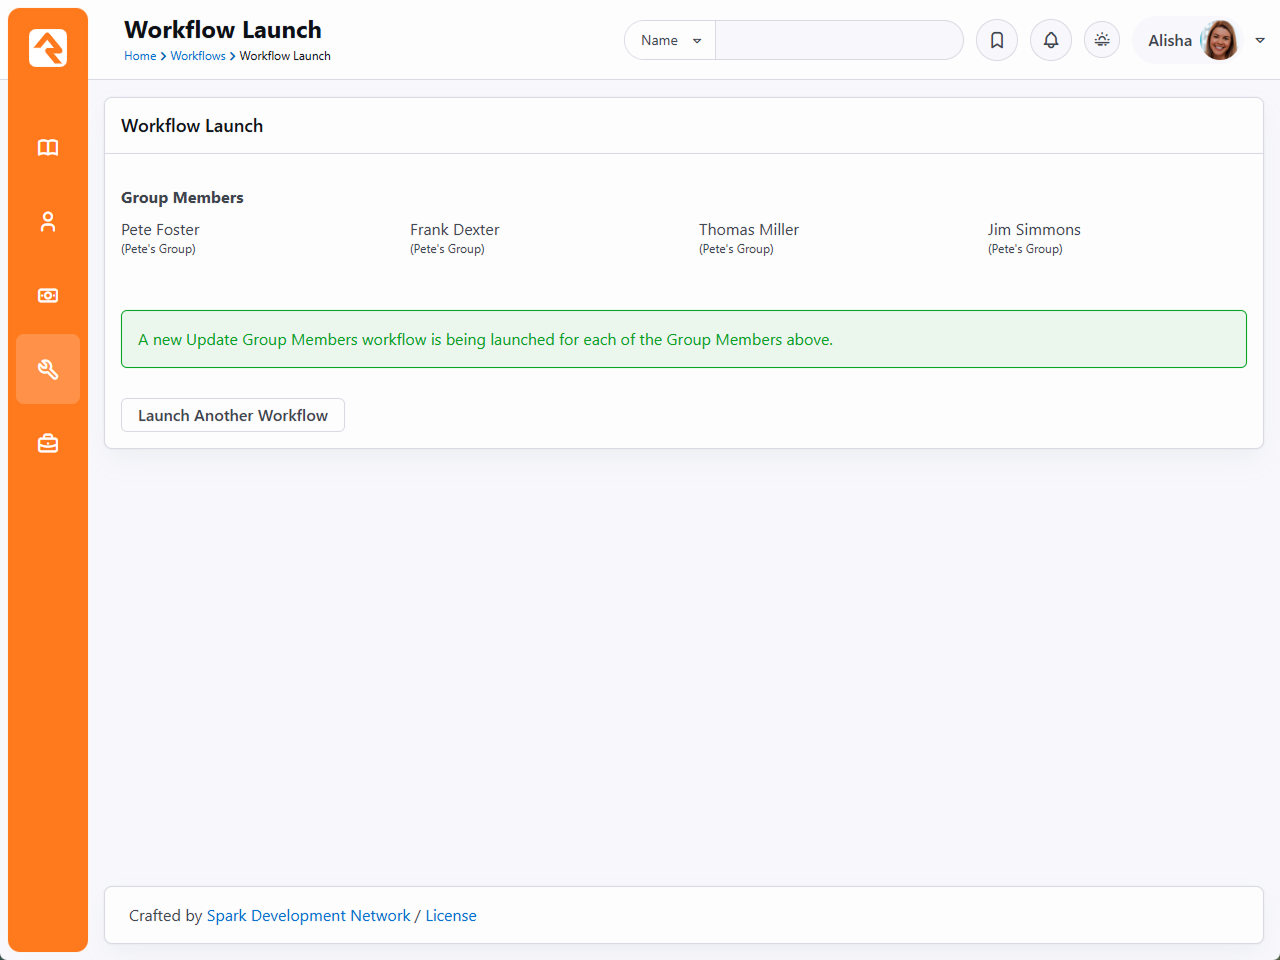Open the briefcase Admin icon in sidebar
The image size is (1280, 960).
(x=48, y=443)
